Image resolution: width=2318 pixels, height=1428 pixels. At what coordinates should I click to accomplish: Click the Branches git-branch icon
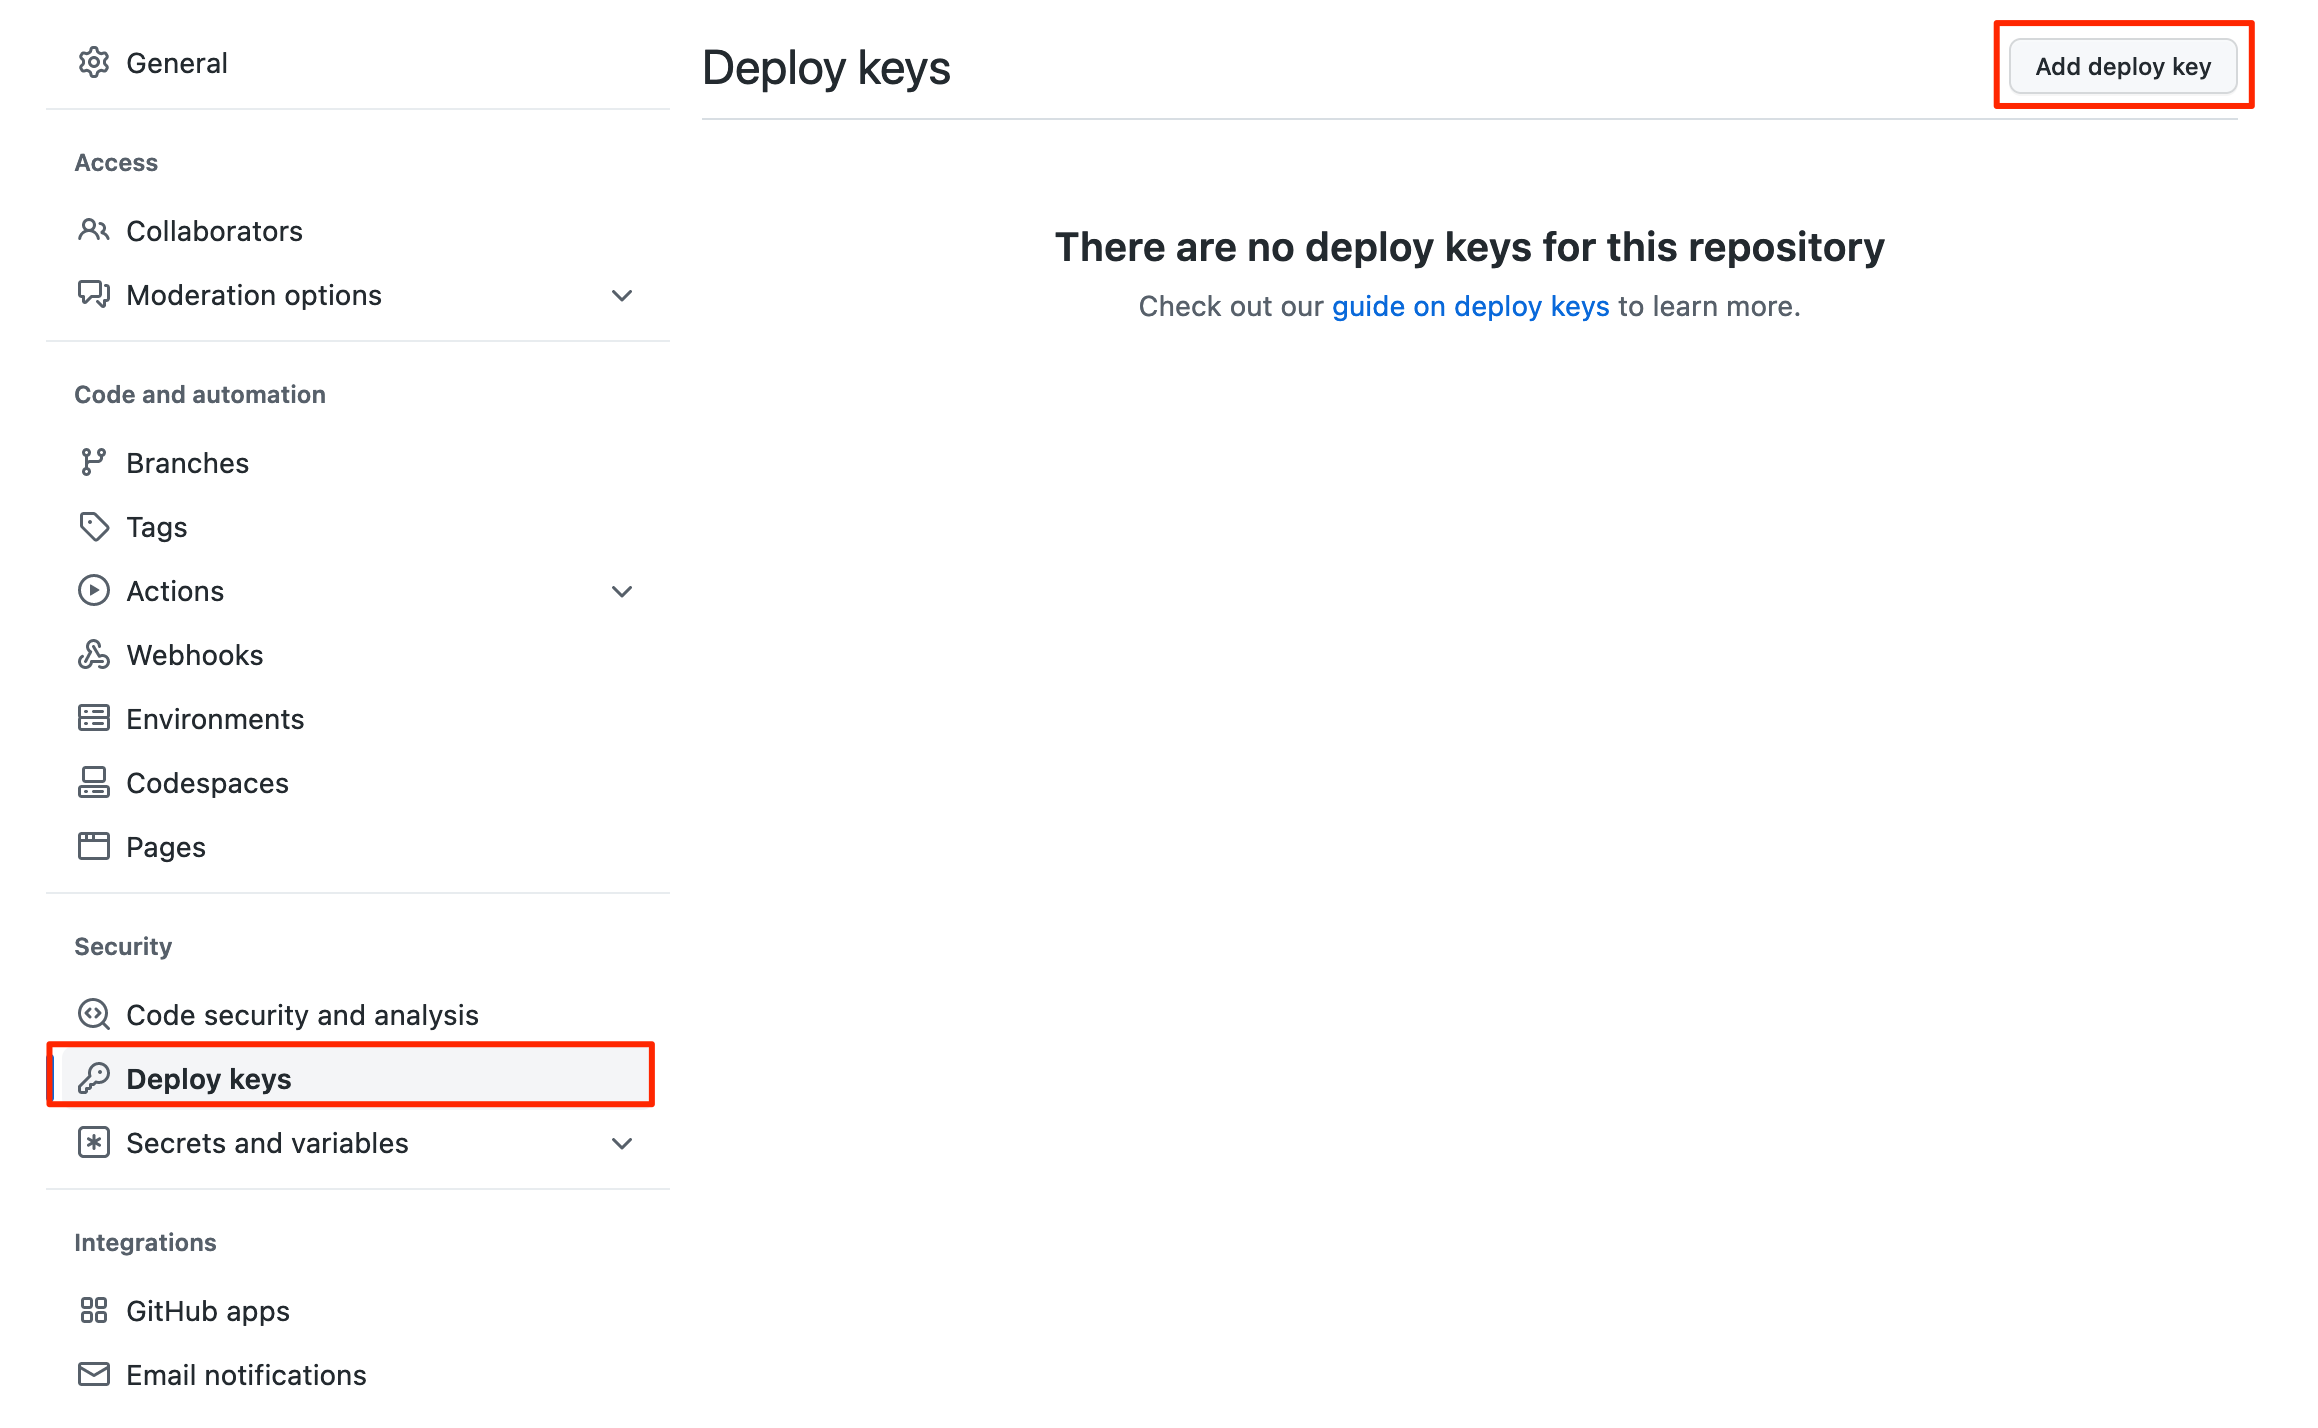tap(93, 463)
